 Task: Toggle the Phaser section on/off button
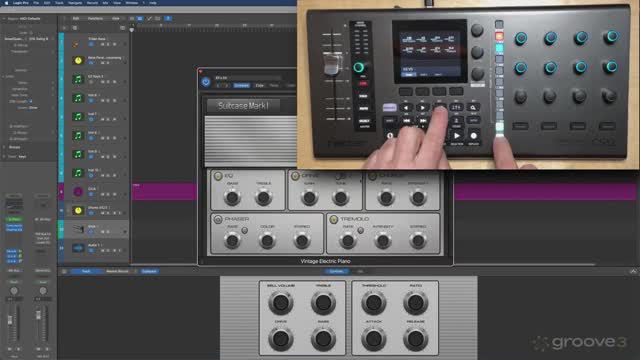tap(218, 219)
